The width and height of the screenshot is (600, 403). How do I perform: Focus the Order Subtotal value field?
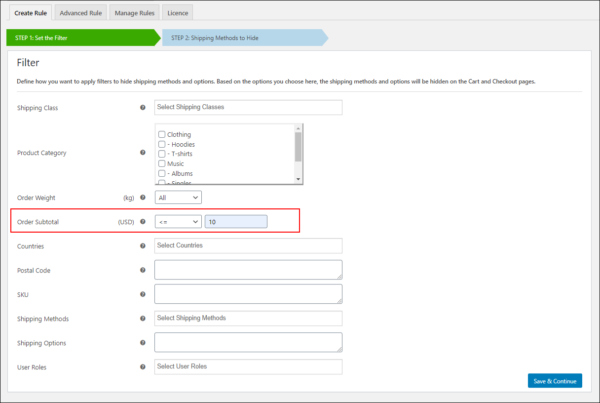point(236,222)
